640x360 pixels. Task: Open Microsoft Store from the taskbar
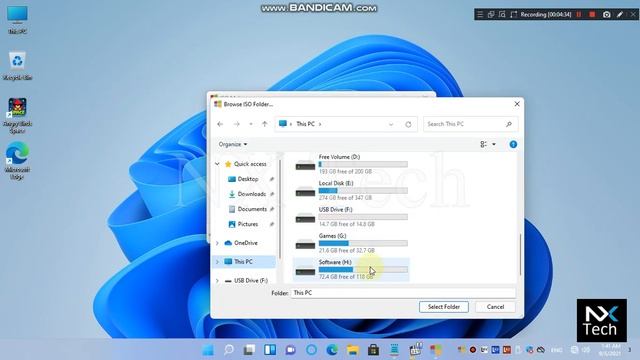coord(373,350)
